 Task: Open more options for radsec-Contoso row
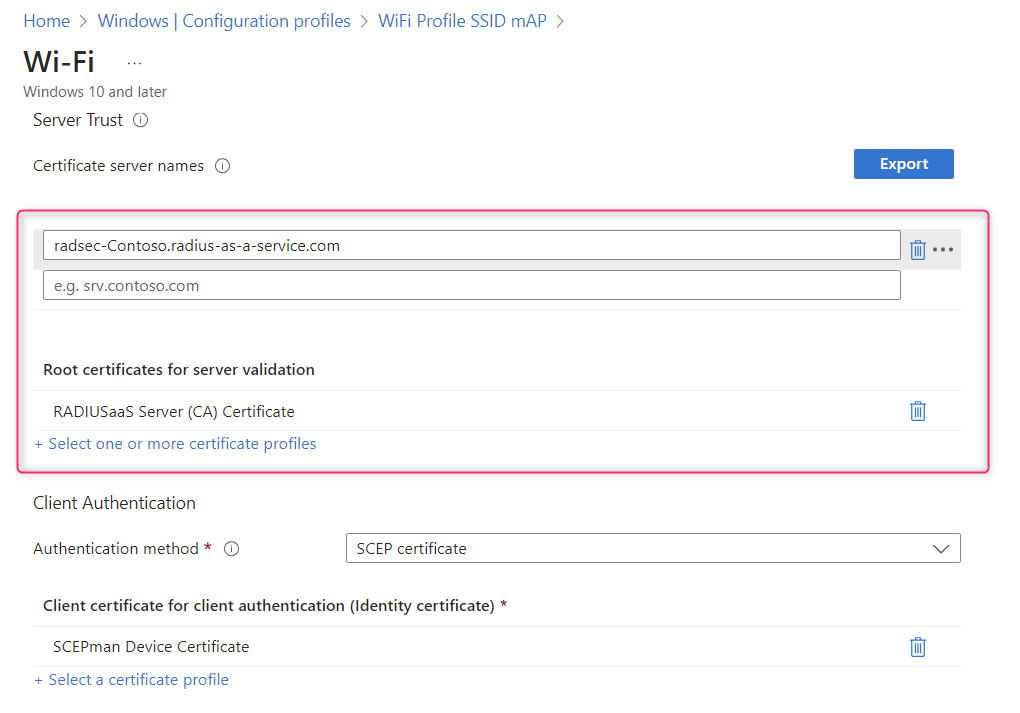943,249
